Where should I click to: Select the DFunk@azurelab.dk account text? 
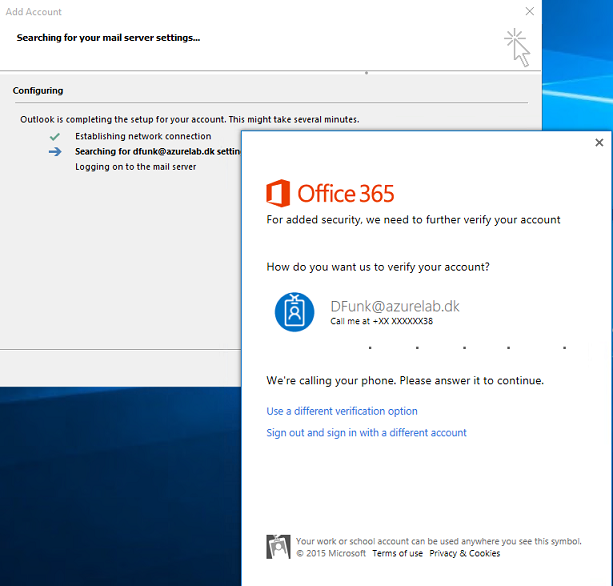point(395,306)
